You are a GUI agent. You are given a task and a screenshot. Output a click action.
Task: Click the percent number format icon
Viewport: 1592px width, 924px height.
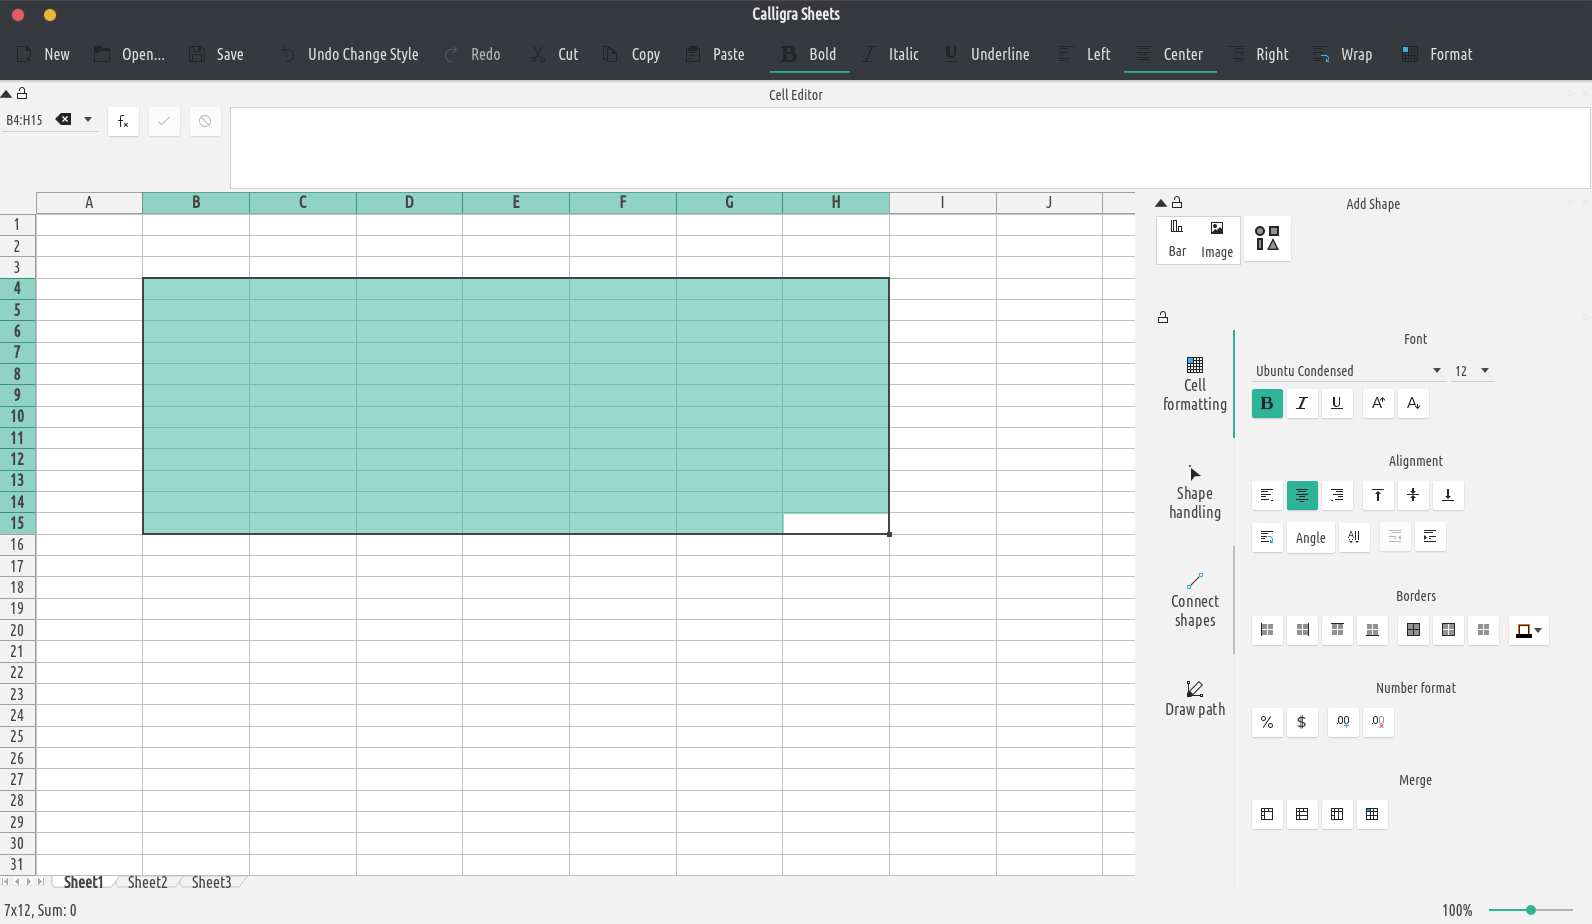pyautogui.click(x=1267, y=722)
